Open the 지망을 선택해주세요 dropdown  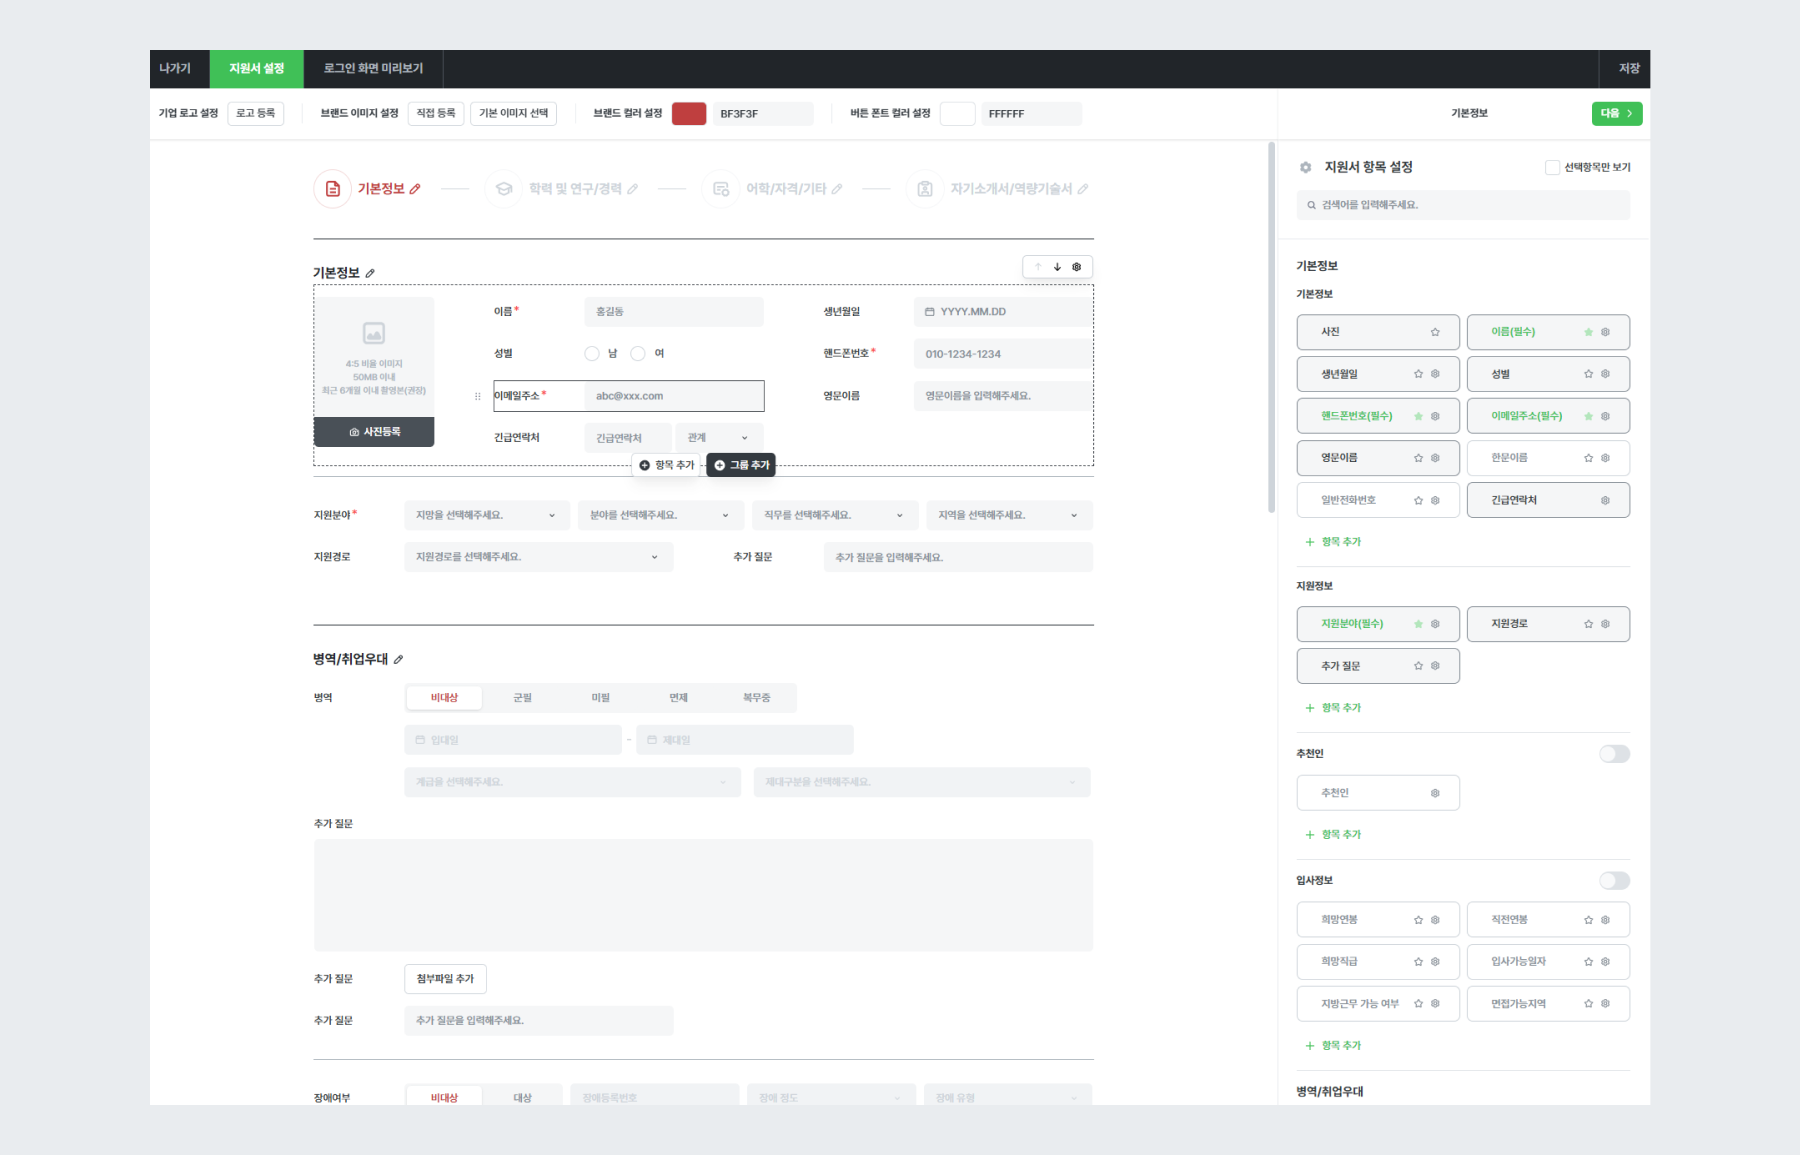(487, 515)
